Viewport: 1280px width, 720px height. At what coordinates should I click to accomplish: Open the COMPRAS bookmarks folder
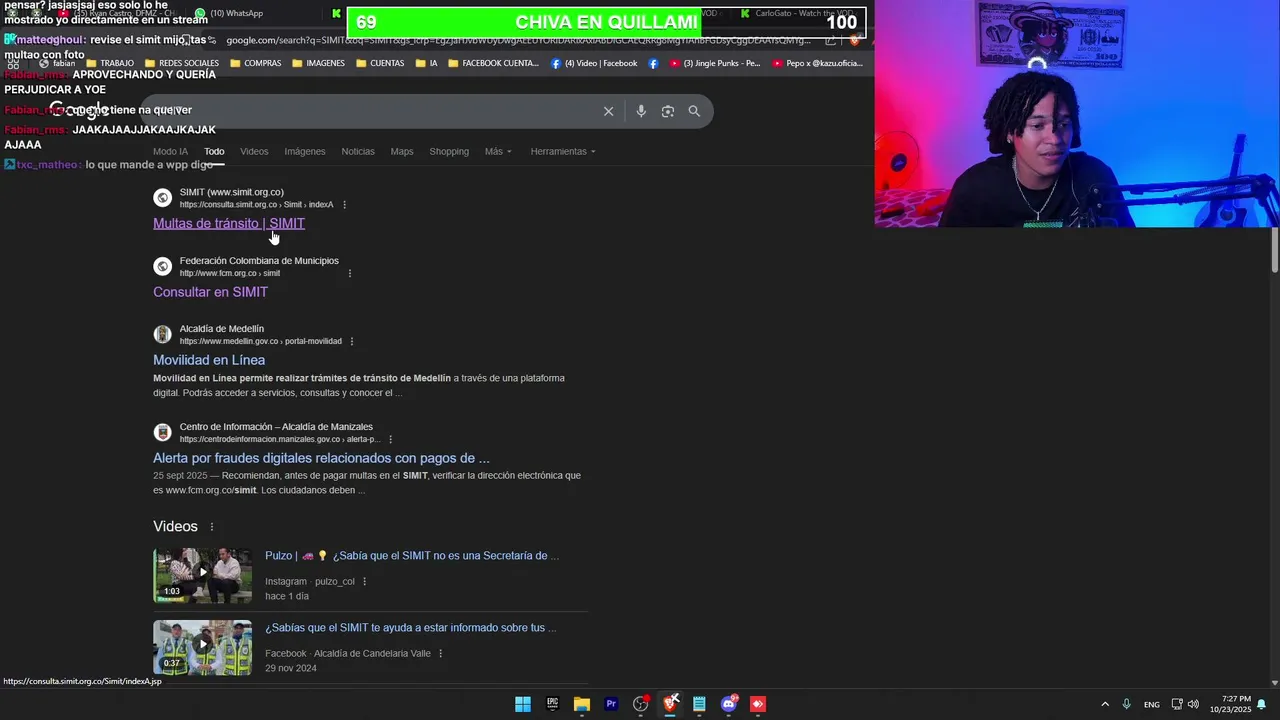coord(255,63)
